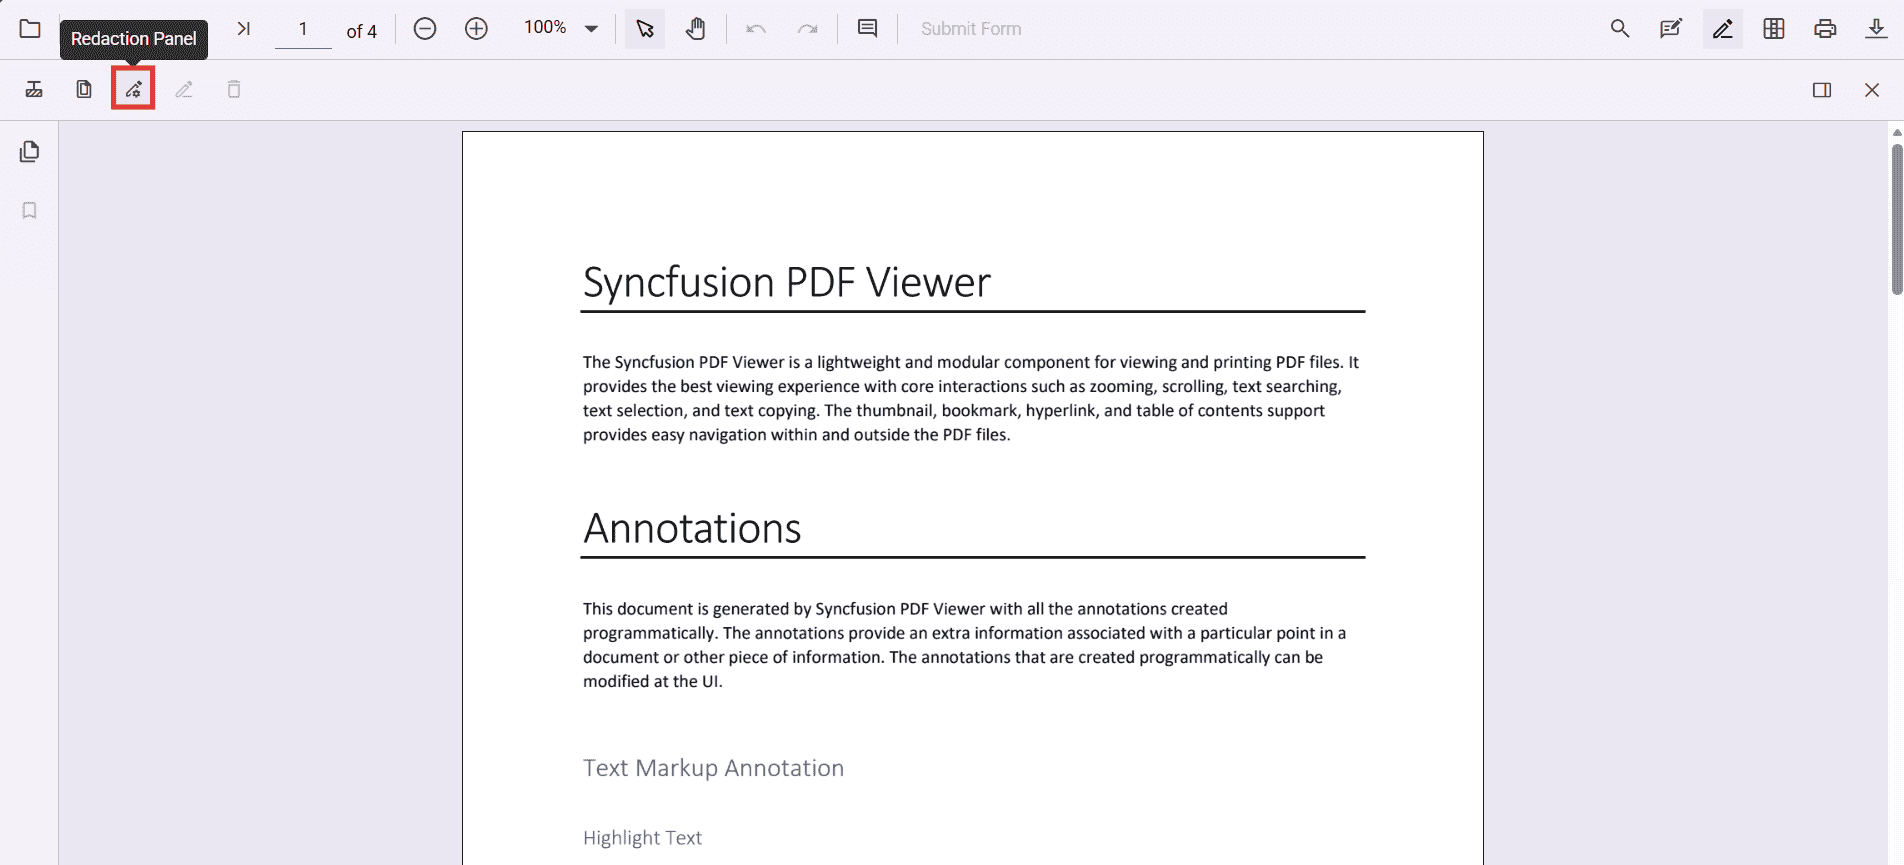Print the document via printer icon

point(1825,29)
